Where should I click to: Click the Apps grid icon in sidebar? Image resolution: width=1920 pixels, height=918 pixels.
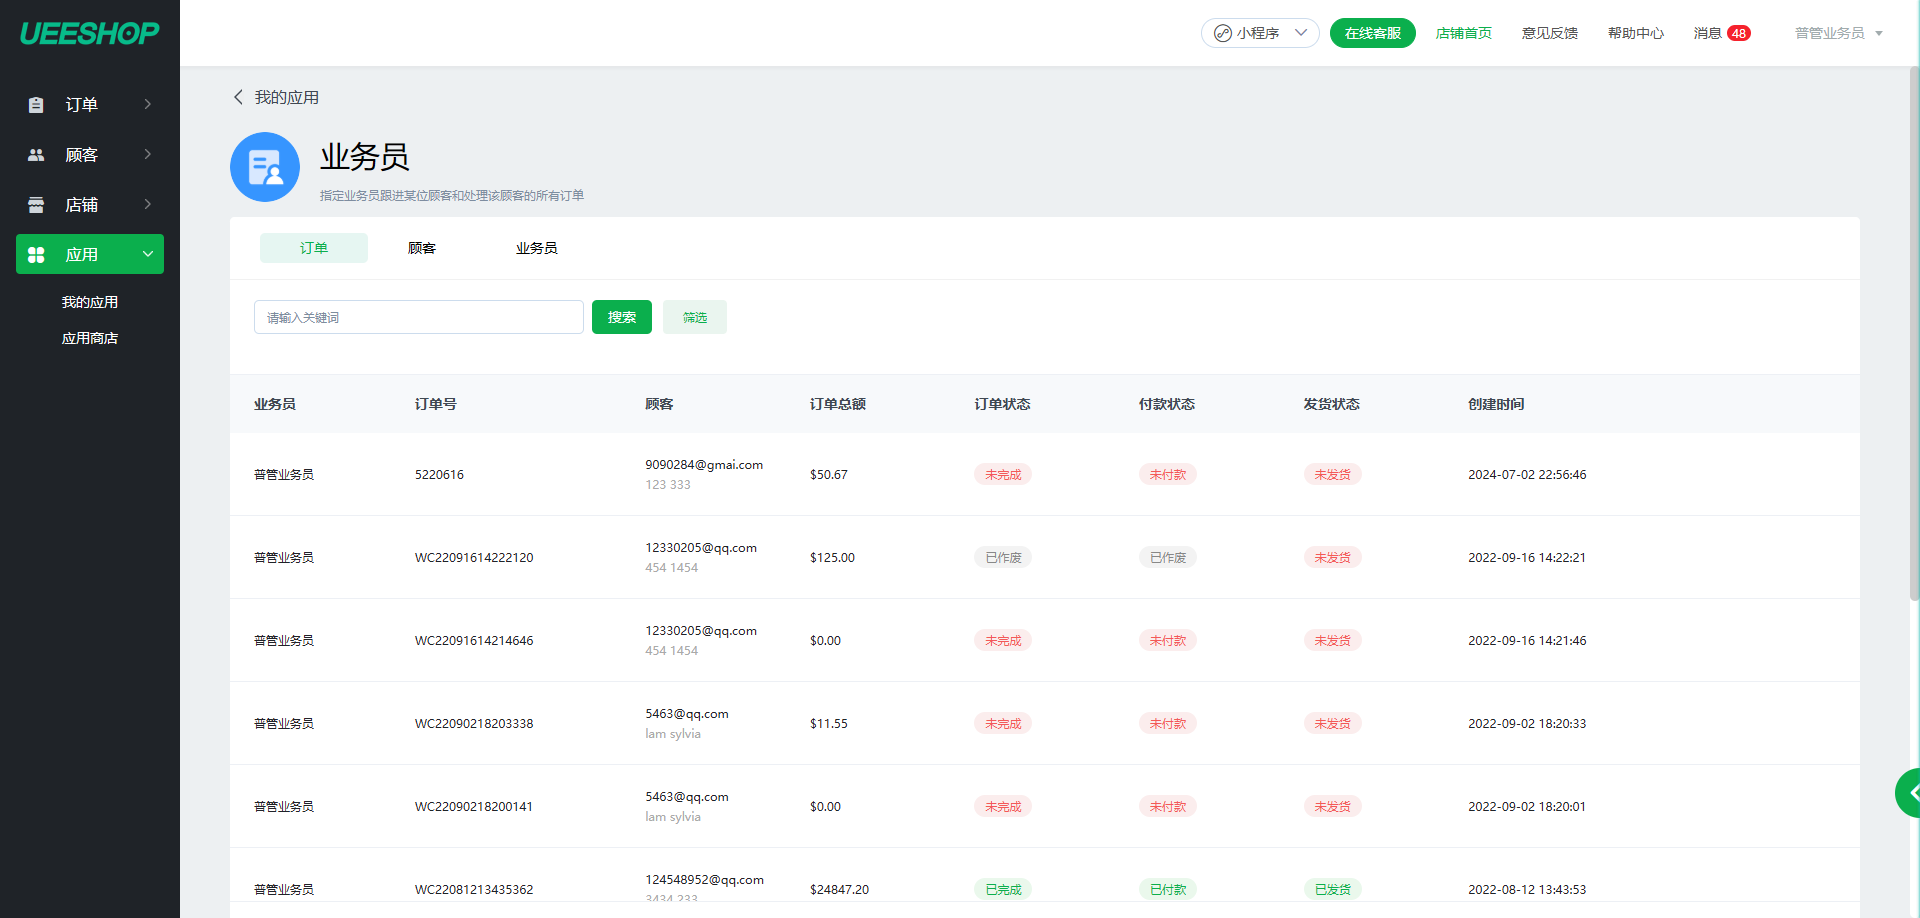pos(36,255)
